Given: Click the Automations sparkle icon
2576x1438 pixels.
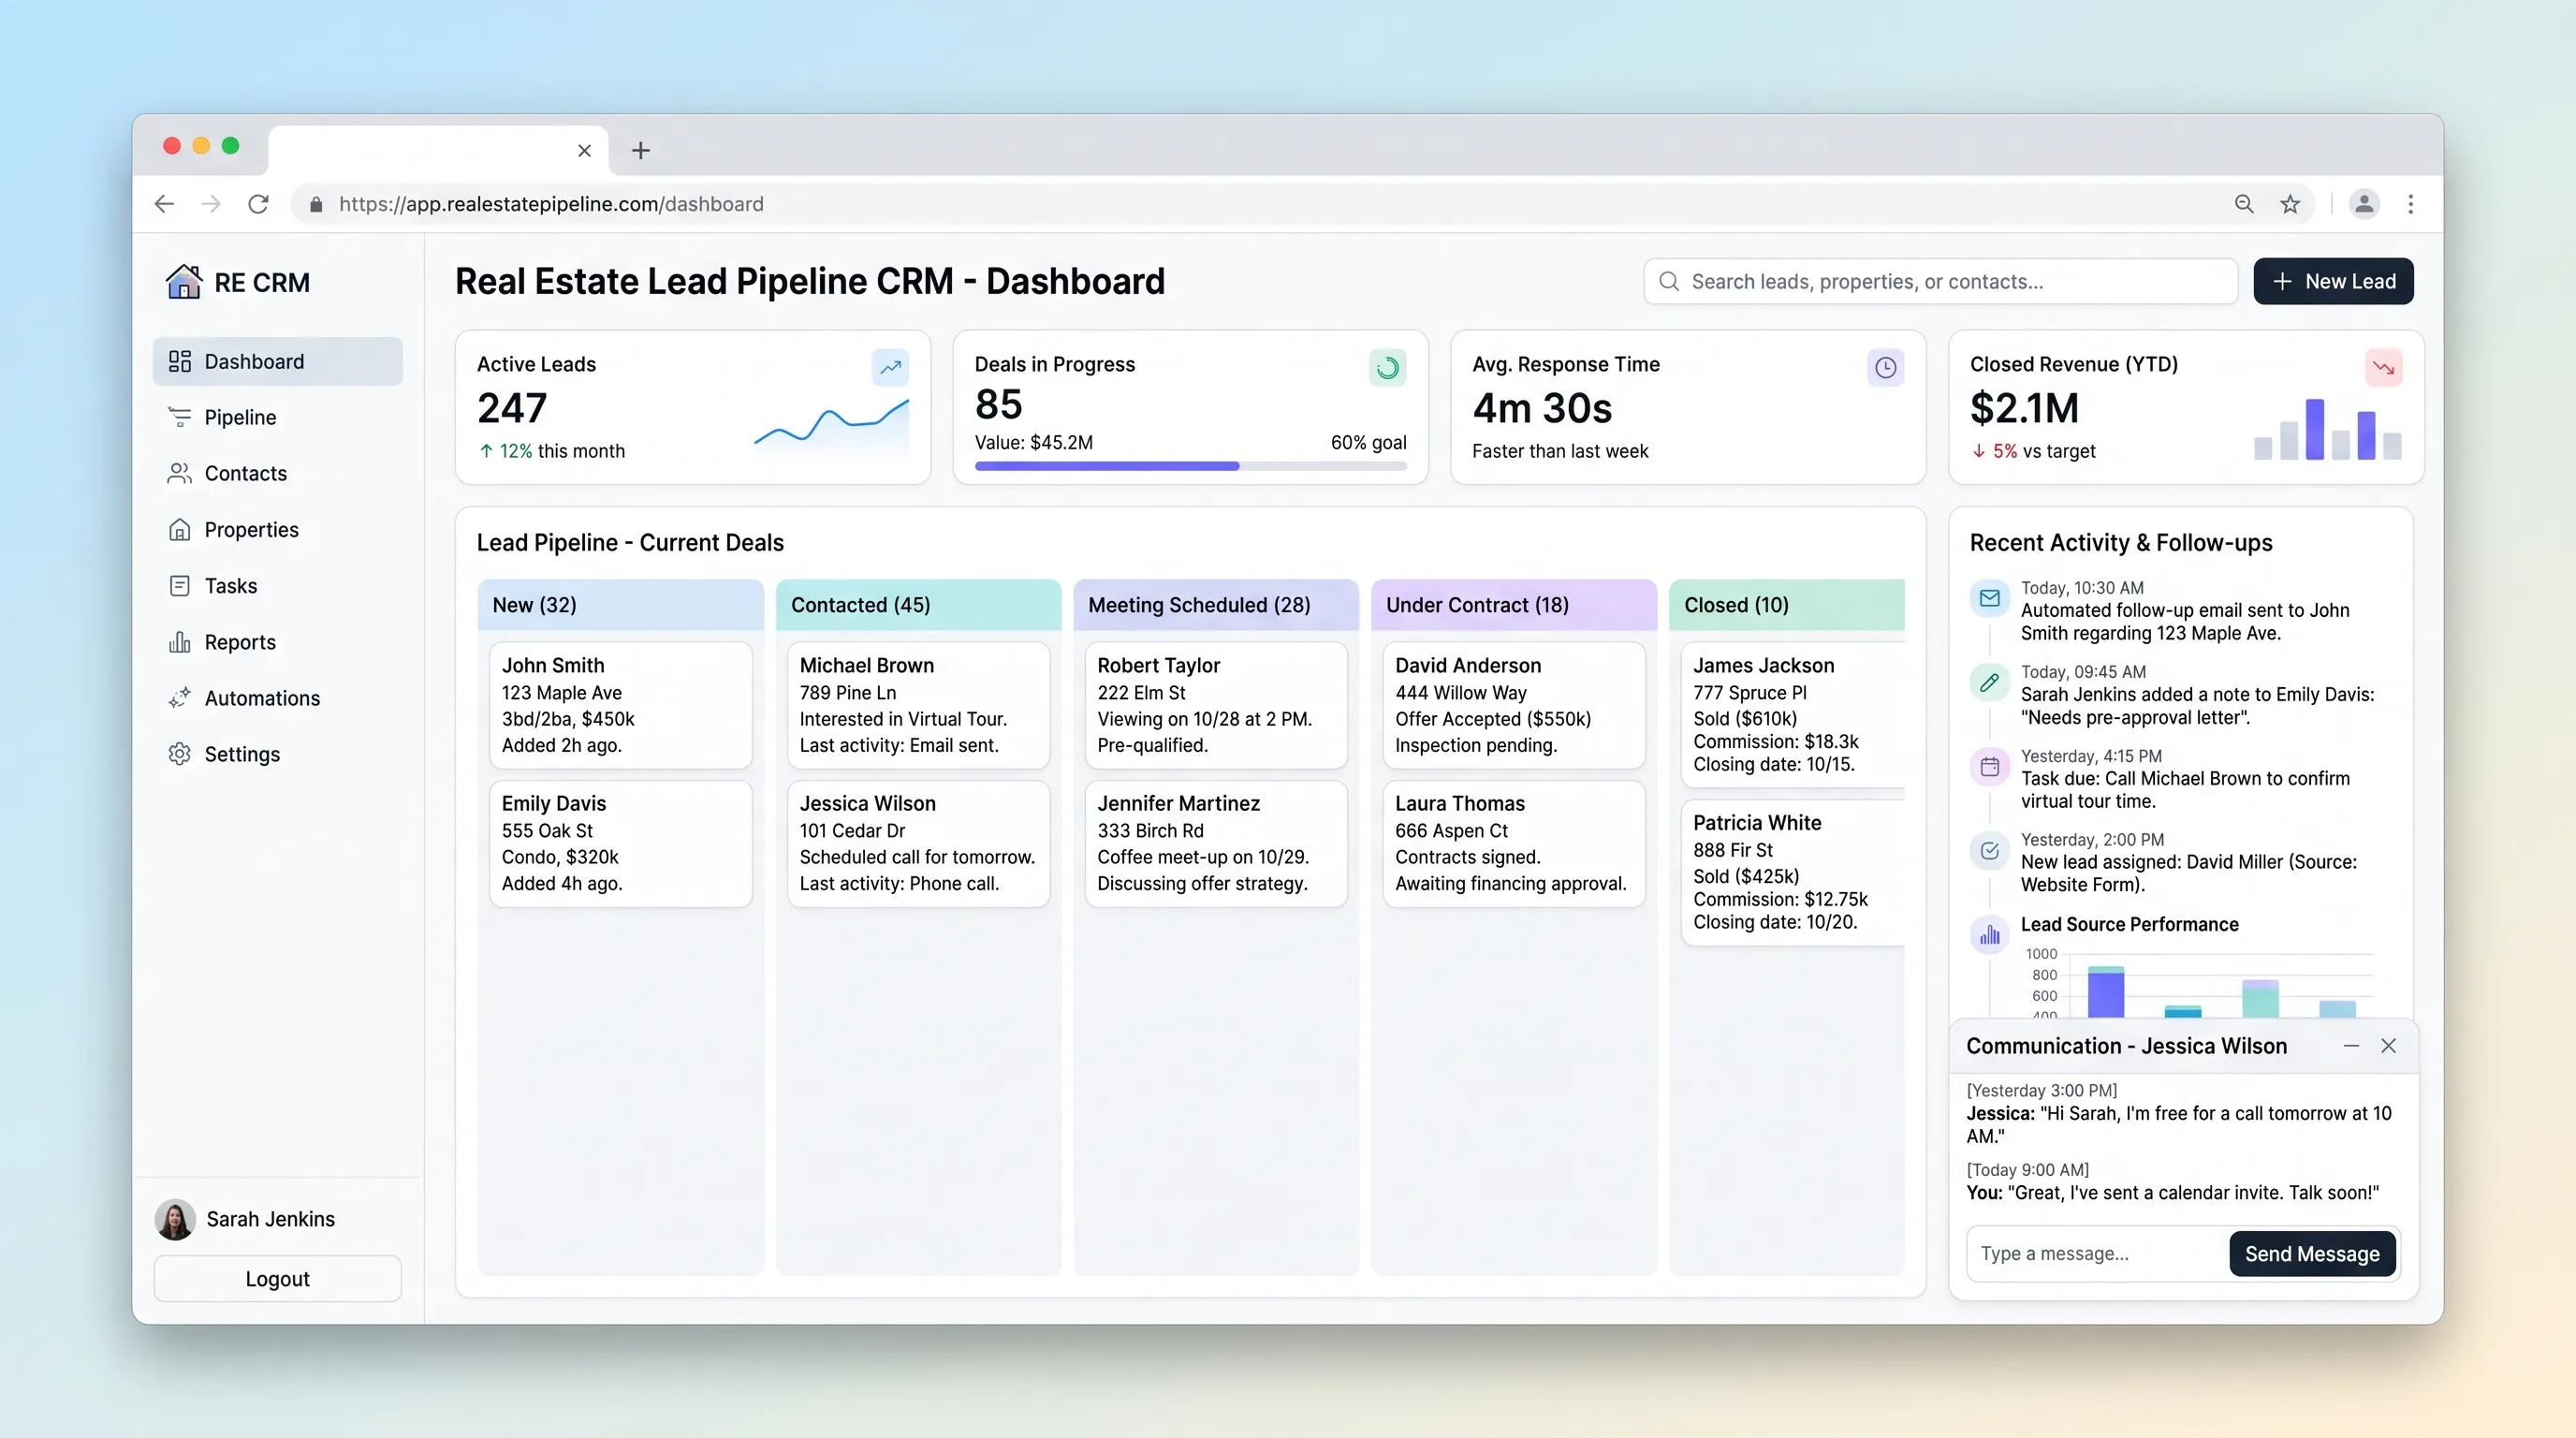Looking at the screenshot, I should (180, 698).
